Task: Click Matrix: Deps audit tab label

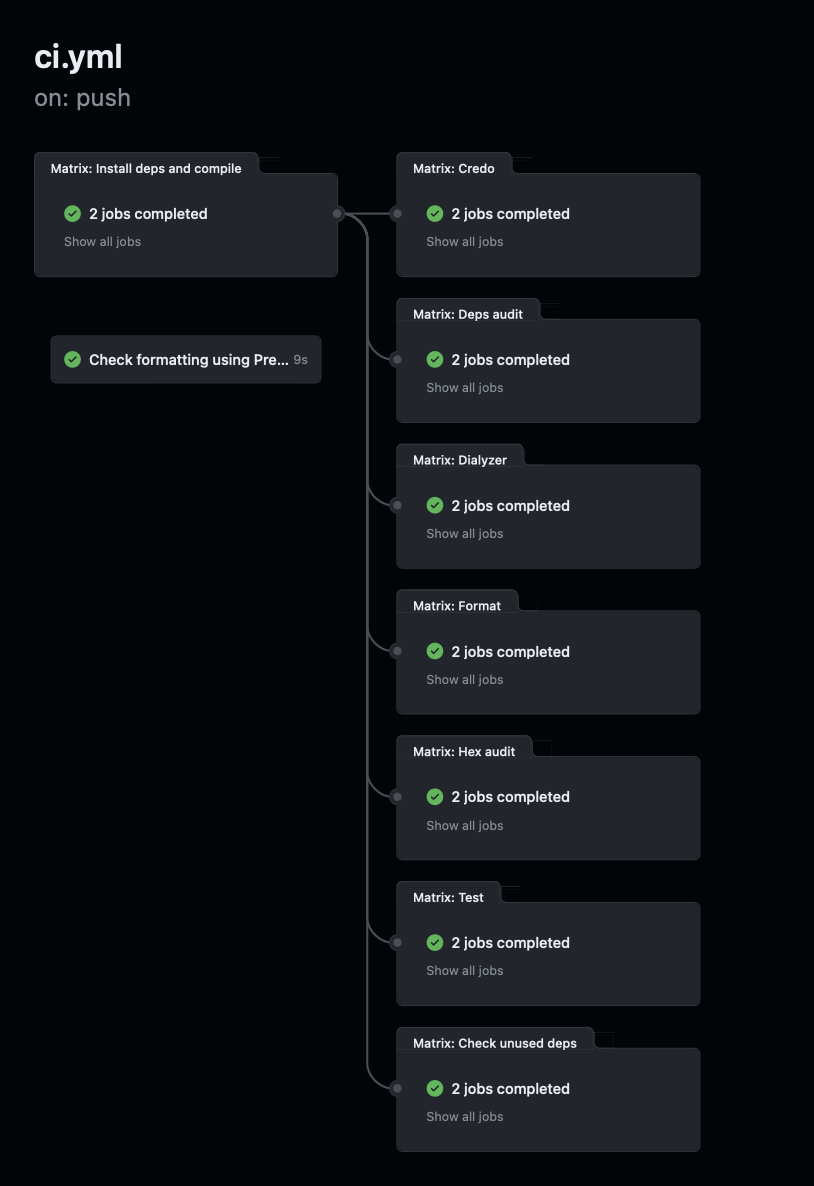Action: (467, 314)
